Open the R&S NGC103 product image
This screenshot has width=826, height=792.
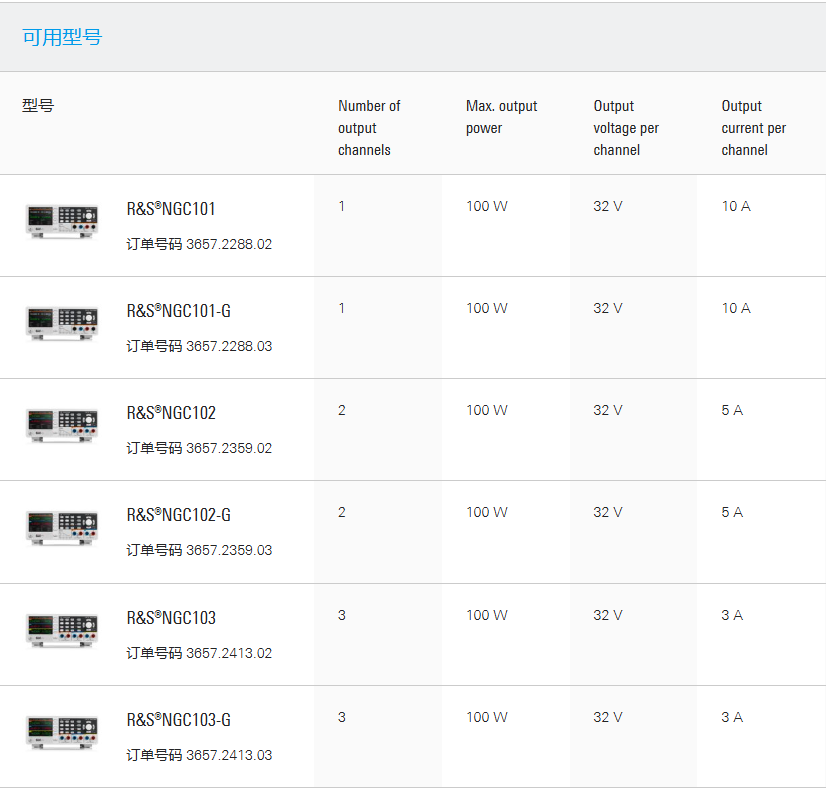(x=62, y=630)
